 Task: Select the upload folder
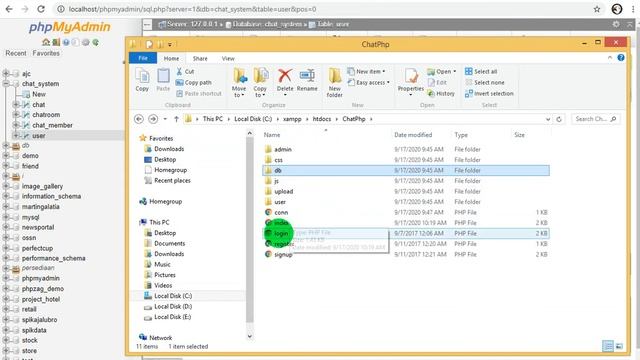pyautogui.click(x=284, y=191)
